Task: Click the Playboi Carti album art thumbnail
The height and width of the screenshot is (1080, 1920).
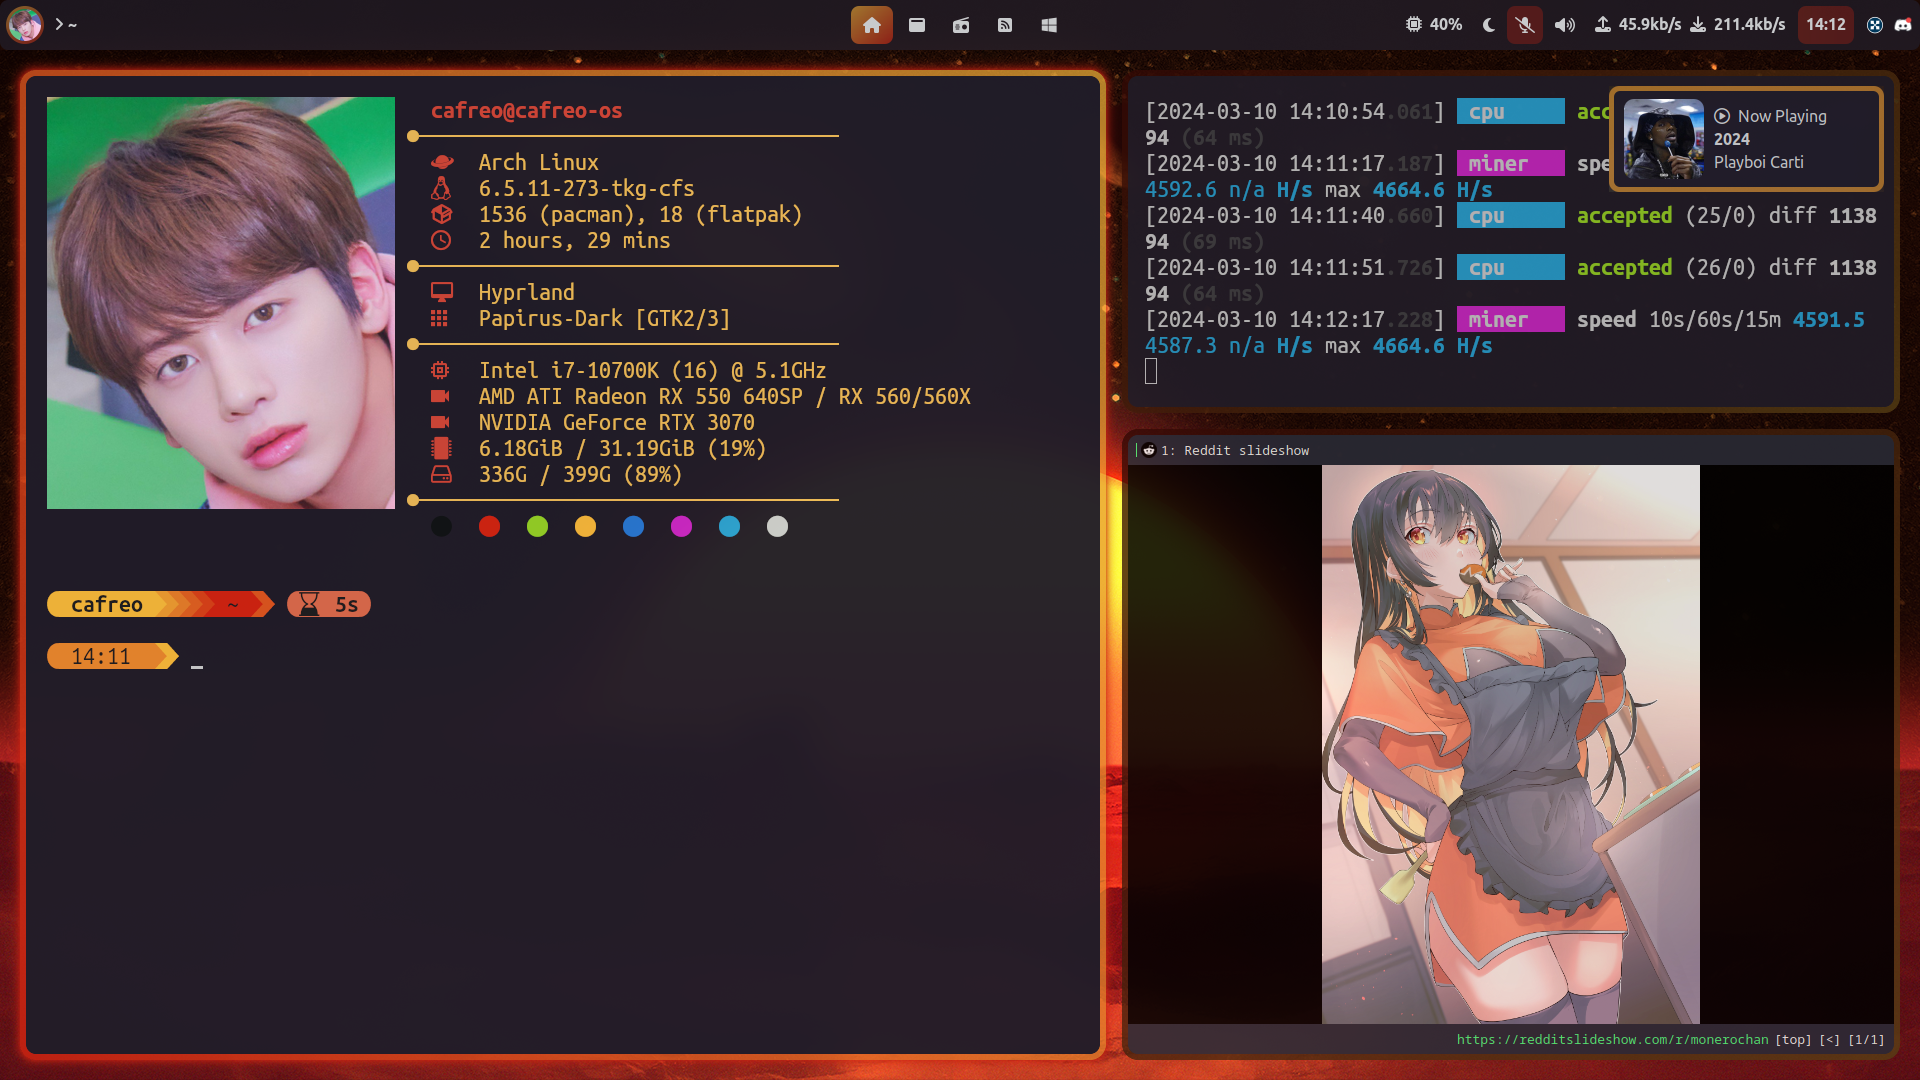Action: coord(1663,139)
